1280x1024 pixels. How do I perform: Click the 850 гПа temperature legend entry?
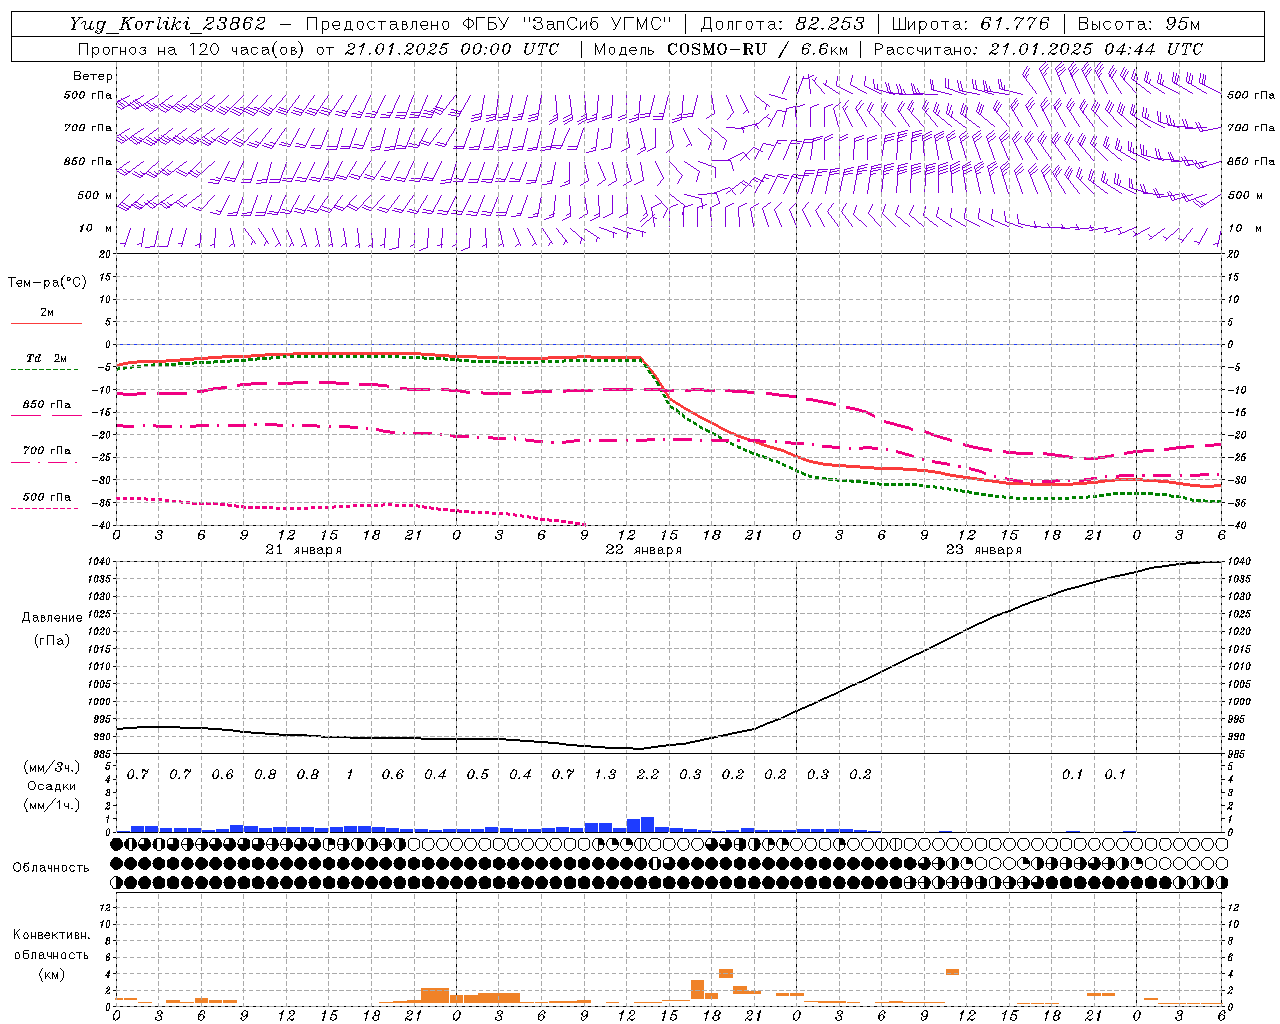(x=46, y=404)
